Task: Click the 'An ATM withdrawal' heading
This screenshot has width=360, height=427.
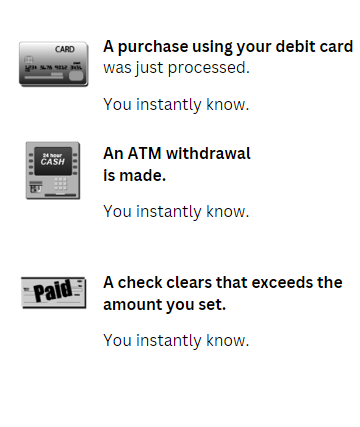Action: coord(177,154)
